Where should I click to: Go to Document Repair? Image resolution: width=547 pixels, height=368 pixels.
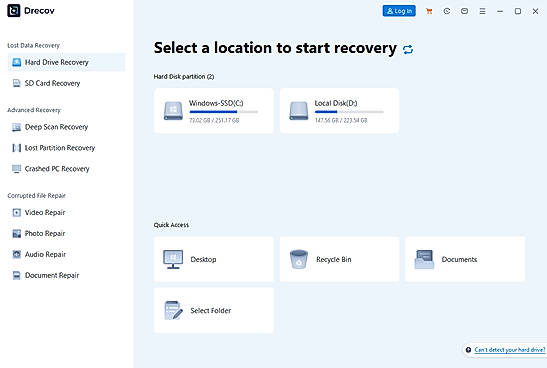66,275
